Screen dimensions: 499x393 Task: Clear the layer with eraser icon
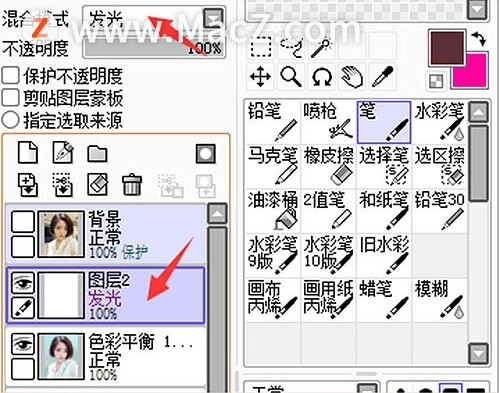tap(97, 184)
